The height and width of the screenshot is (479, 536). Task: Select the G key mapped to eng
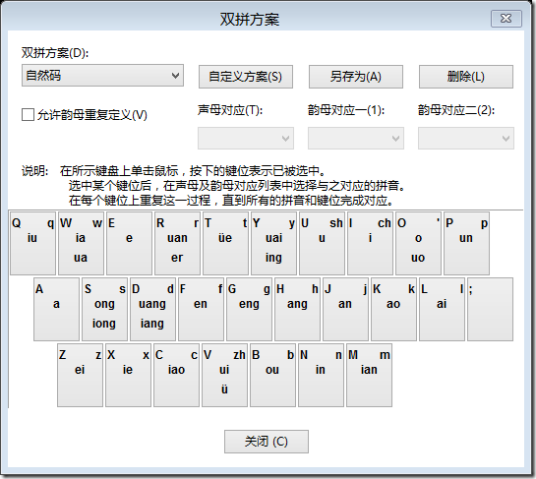249,309
